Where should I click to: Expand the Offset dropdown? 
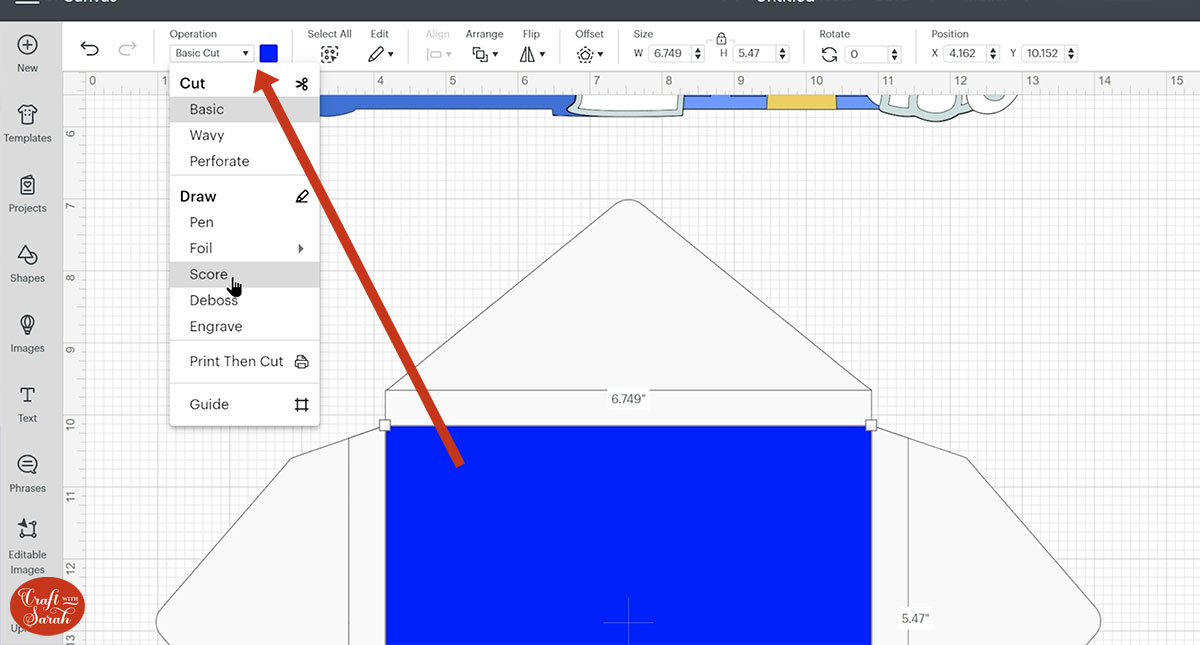589,54
